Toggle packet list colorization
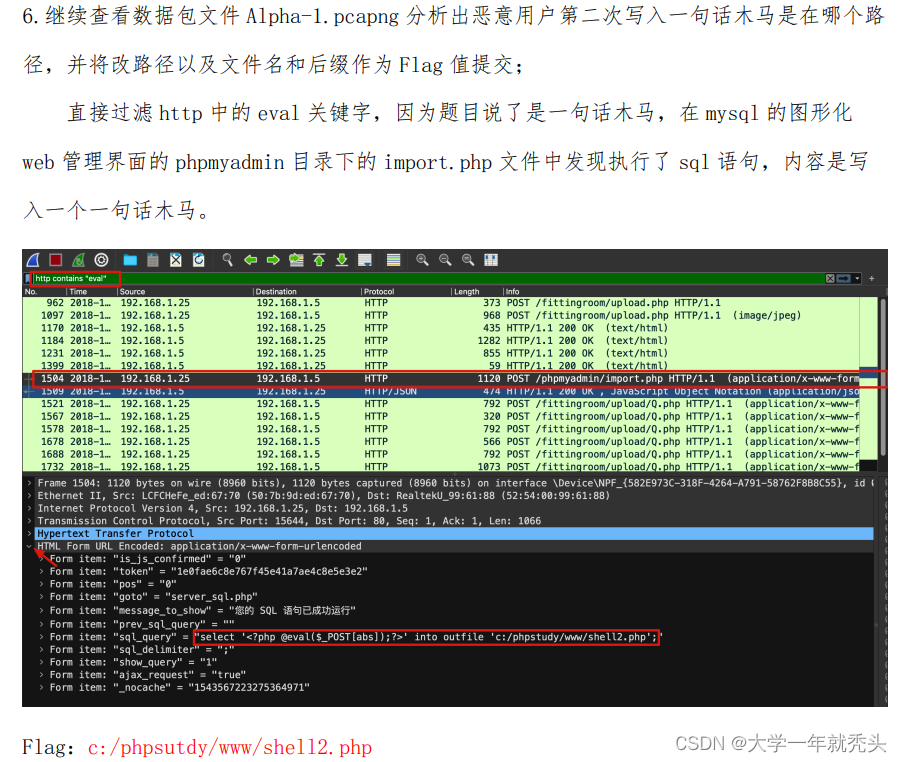This screenshot has width=902, height=762. click(x=391, y=260)
